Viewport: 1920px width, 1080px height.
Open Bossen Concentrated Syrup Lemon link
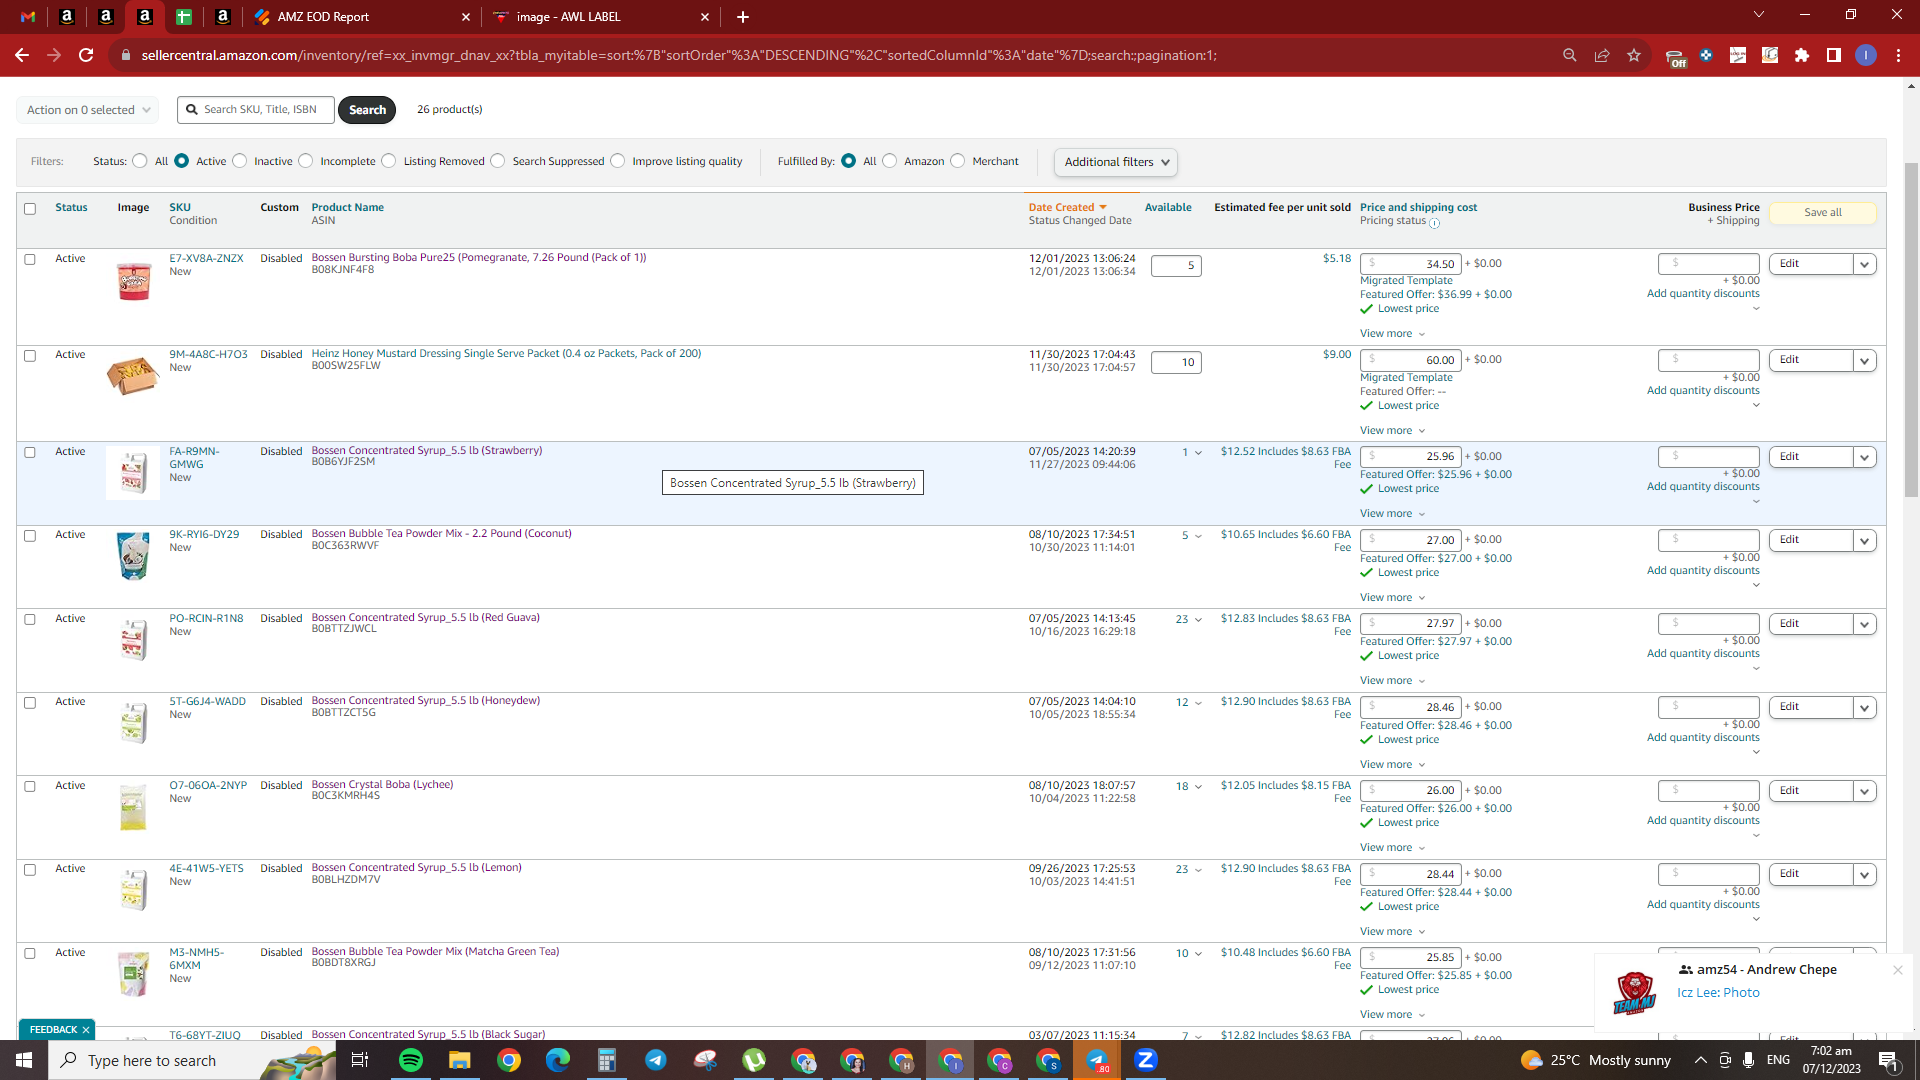click(416, 867)
